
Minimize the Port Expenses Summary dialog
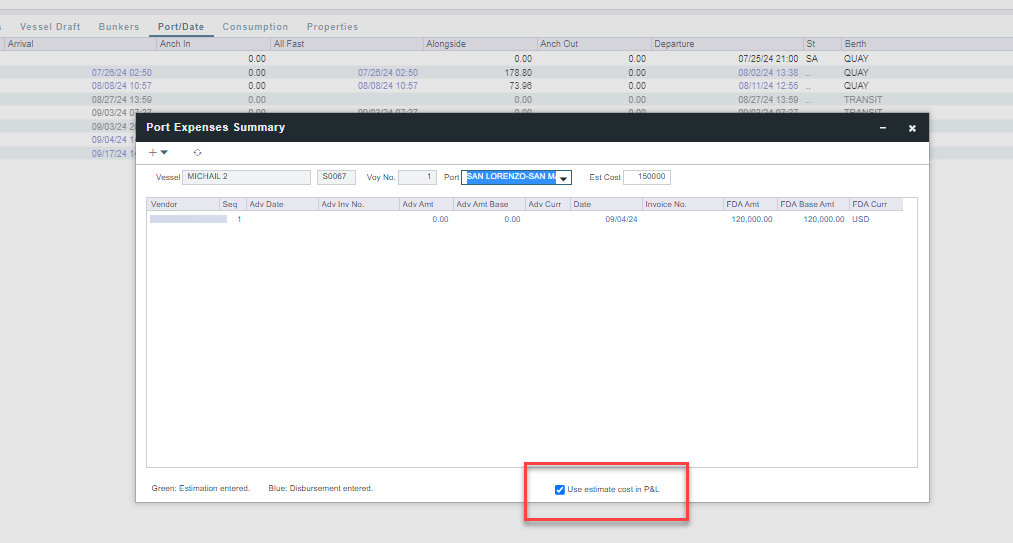tap(882, 128)
